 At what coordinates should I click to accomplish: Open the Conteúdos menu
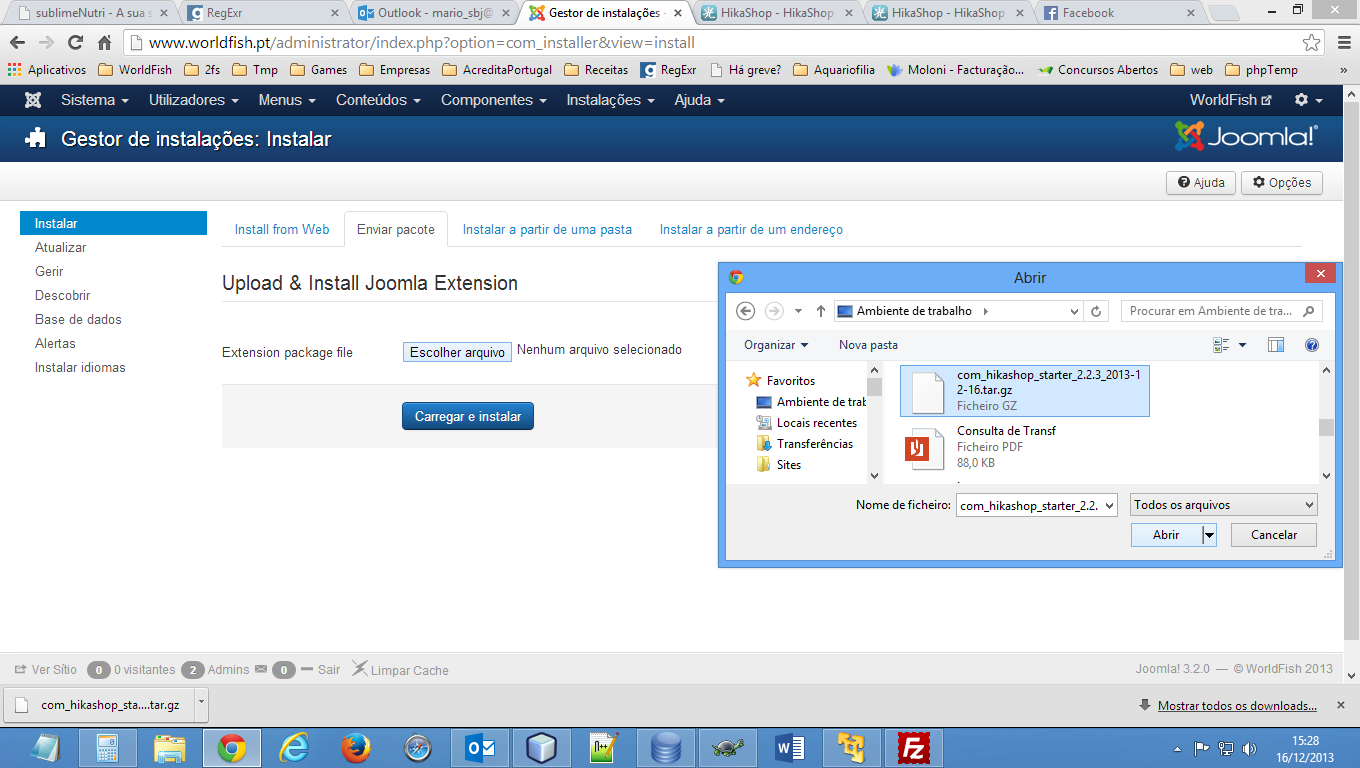(378, 100)
